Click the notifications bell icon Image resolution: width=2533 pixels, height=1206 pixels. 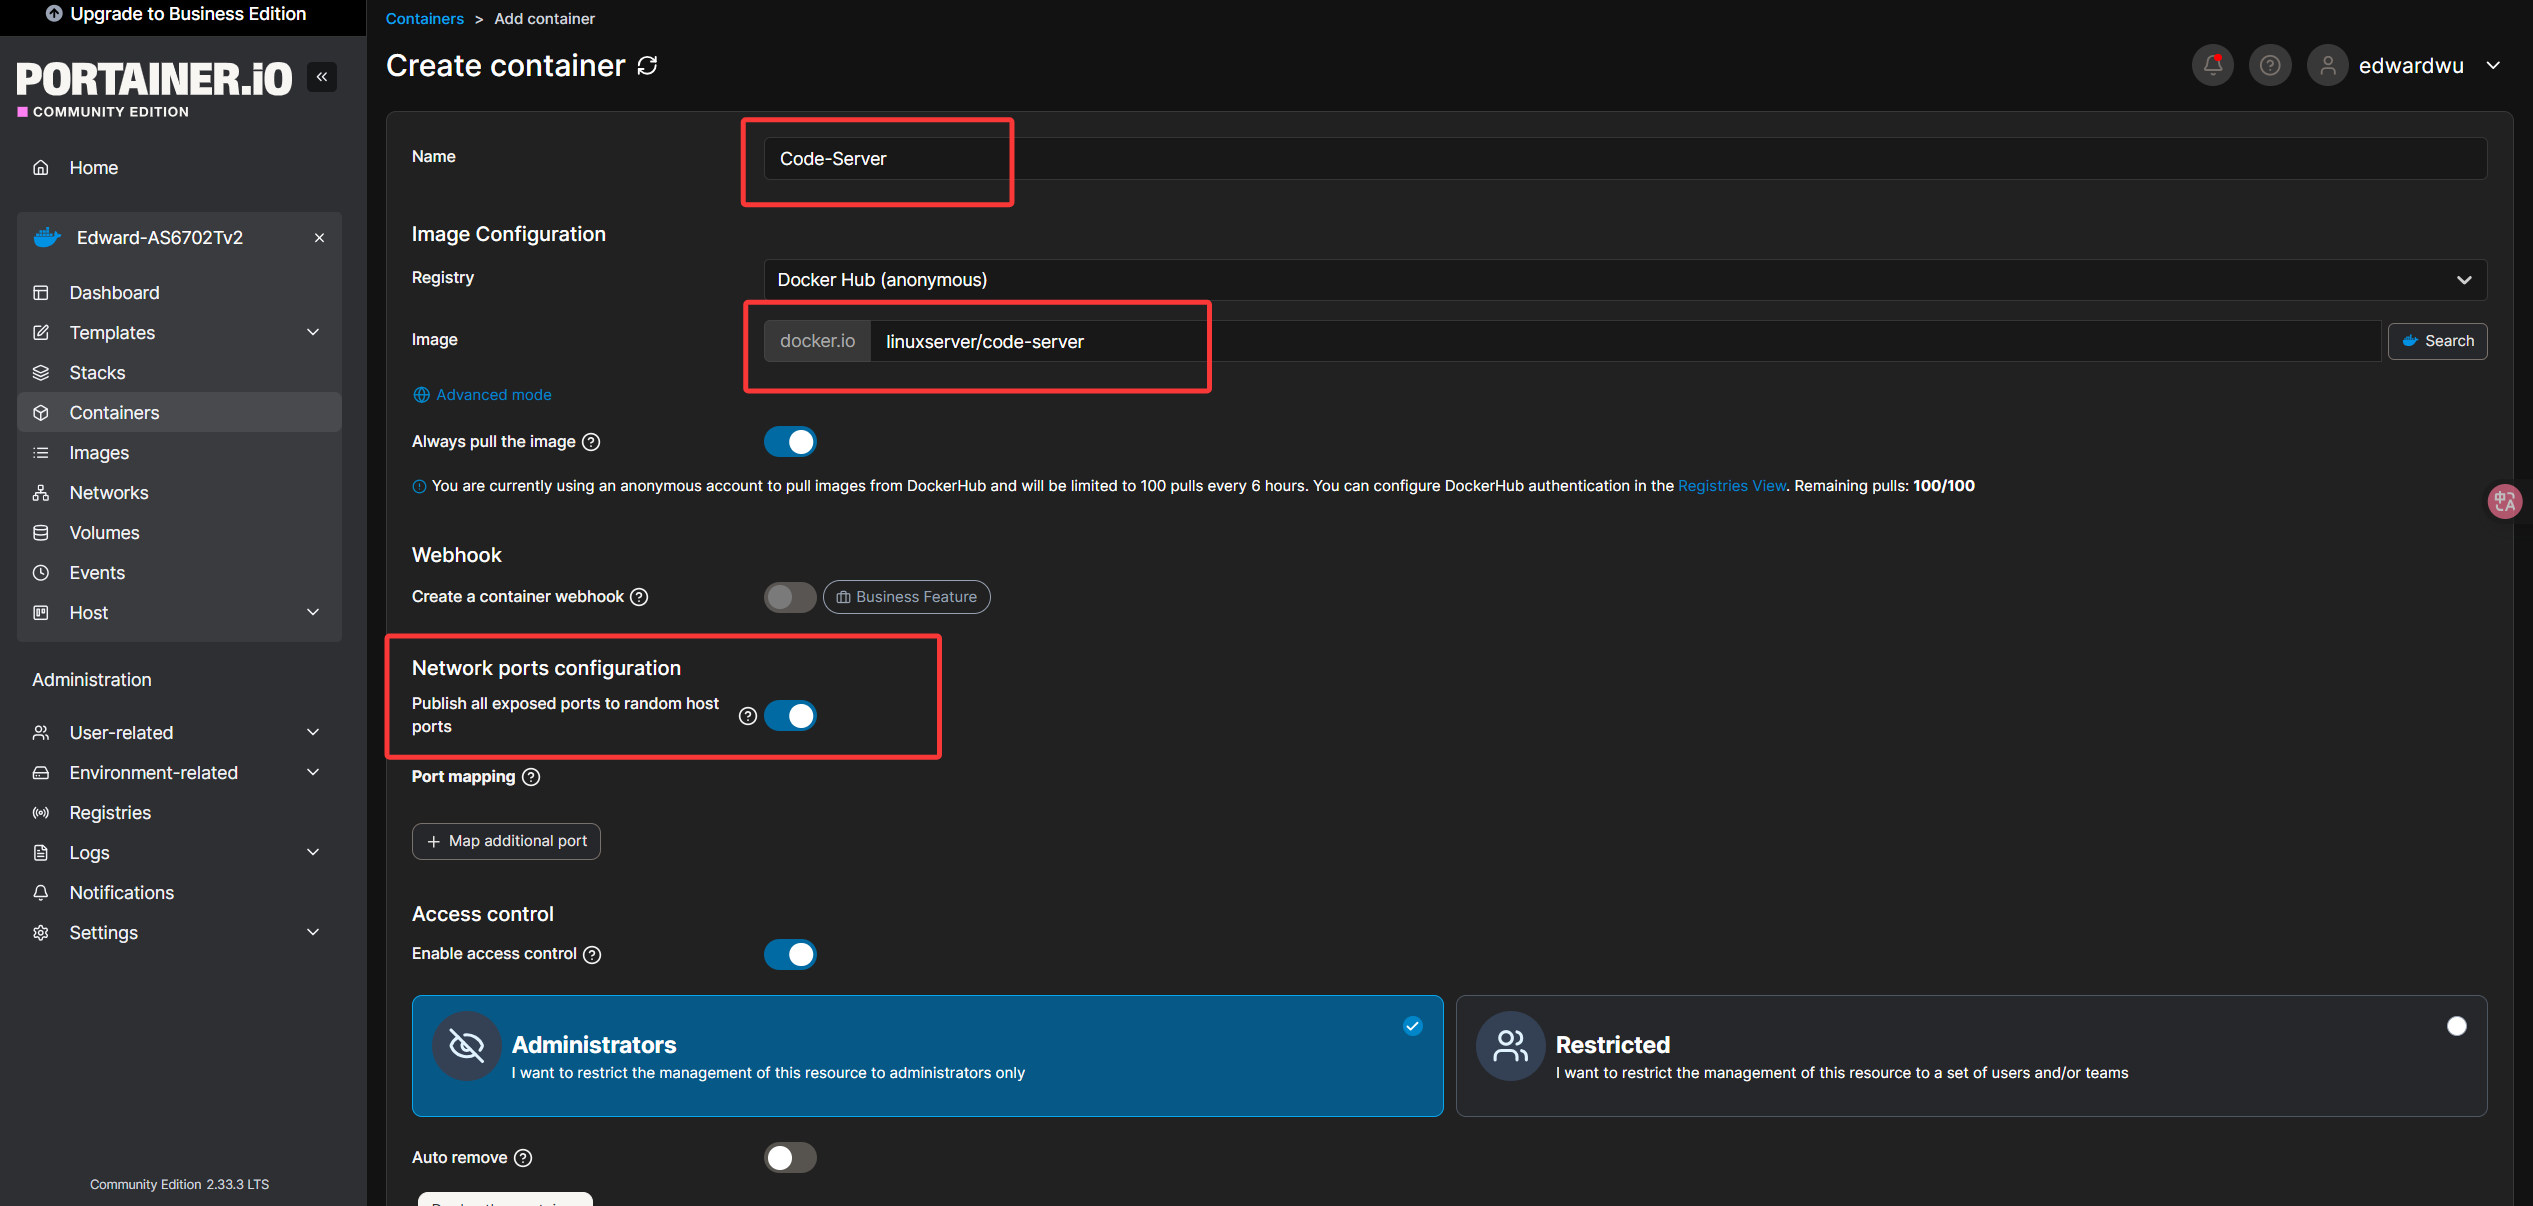click(2212, 66)
